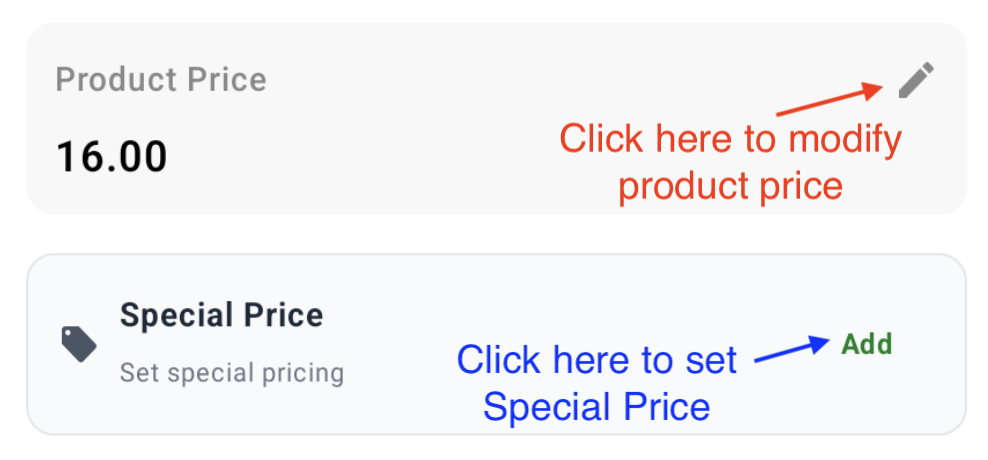Click the green Add link
This screenshot has height=460, width=988.
click(x=867, y=345)
